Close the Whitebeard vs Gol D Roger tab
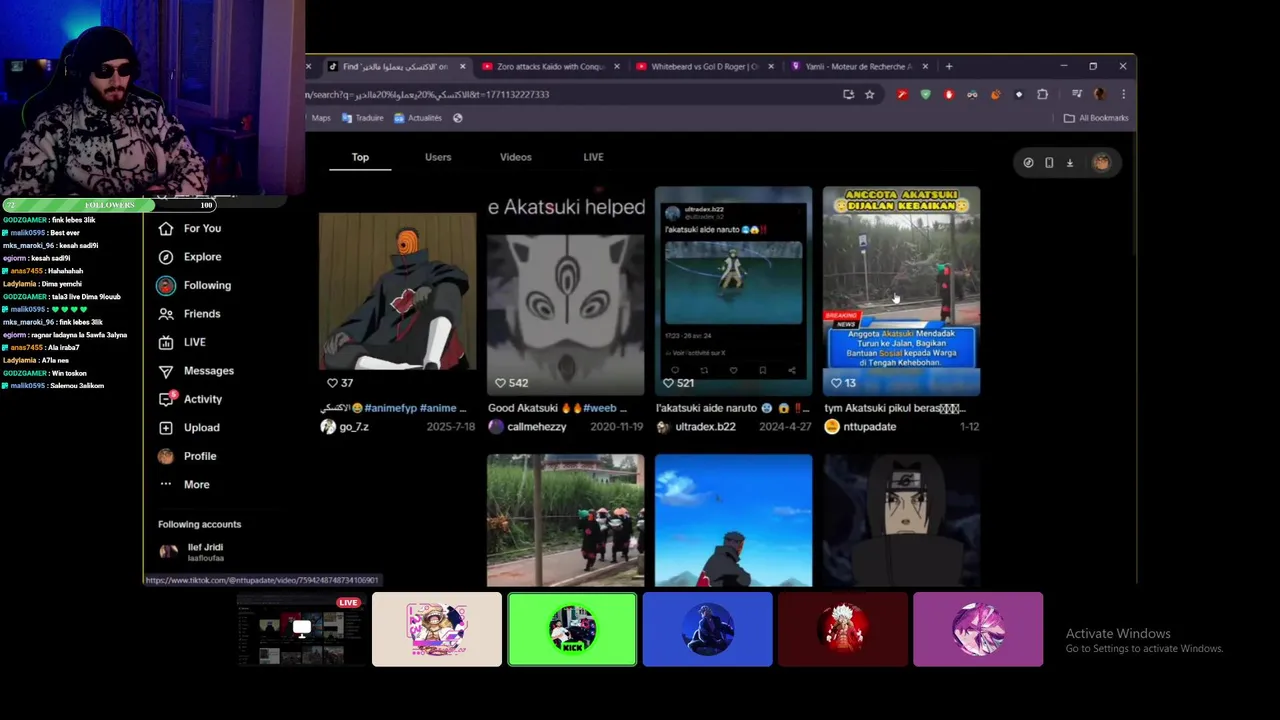The height and width of the screenshot is (720, 1280). coord(770,66)
